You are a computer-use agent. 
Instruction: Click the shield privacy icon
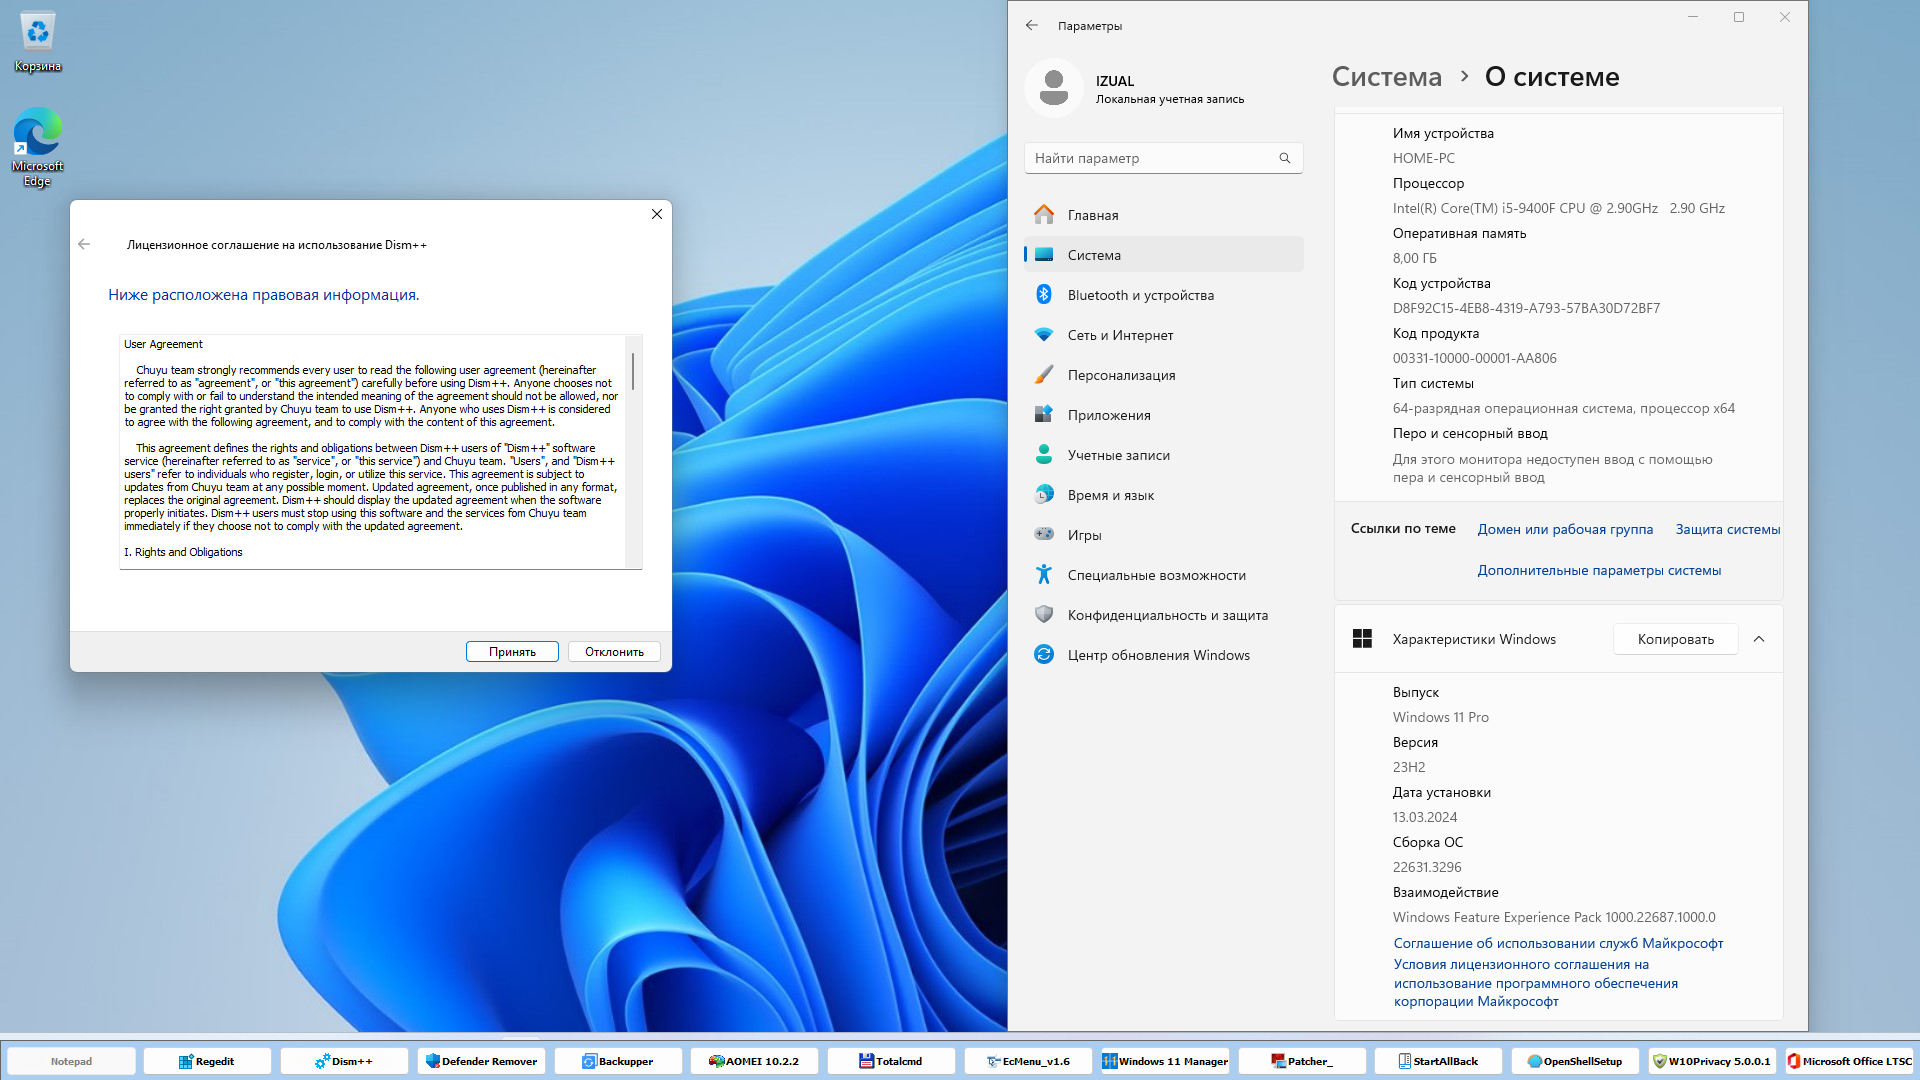click(1044, 614)
